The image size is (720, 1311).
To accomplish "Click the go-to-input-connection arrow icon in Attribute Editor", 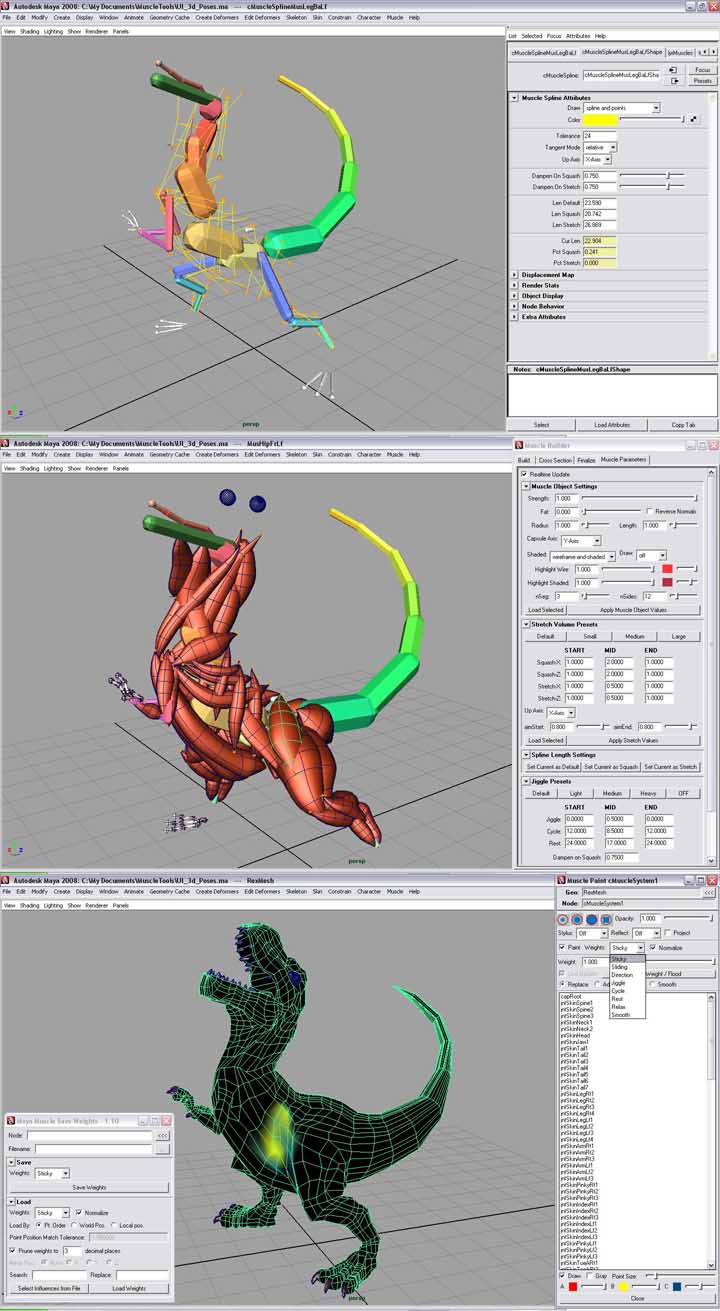I will click(x=673, y=70).
